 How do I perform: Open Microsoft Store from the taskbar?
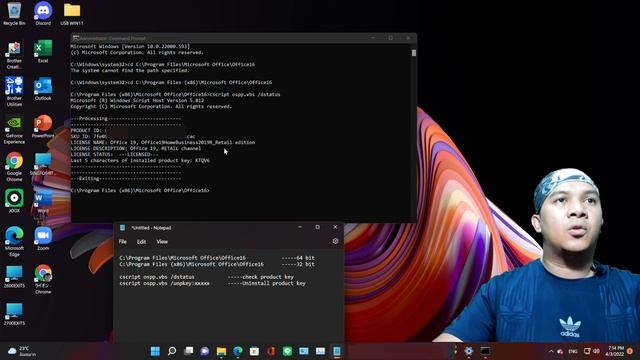point(254,351)
